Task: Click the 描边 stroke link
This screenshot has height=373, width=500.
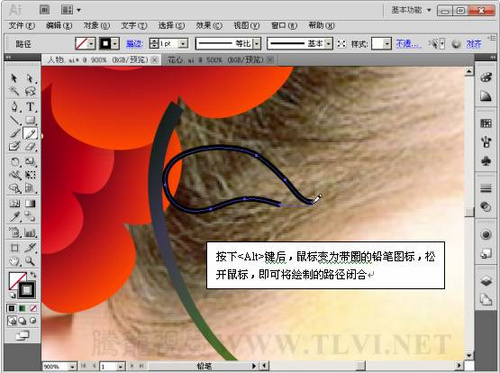Action: [x=134, y=44]
